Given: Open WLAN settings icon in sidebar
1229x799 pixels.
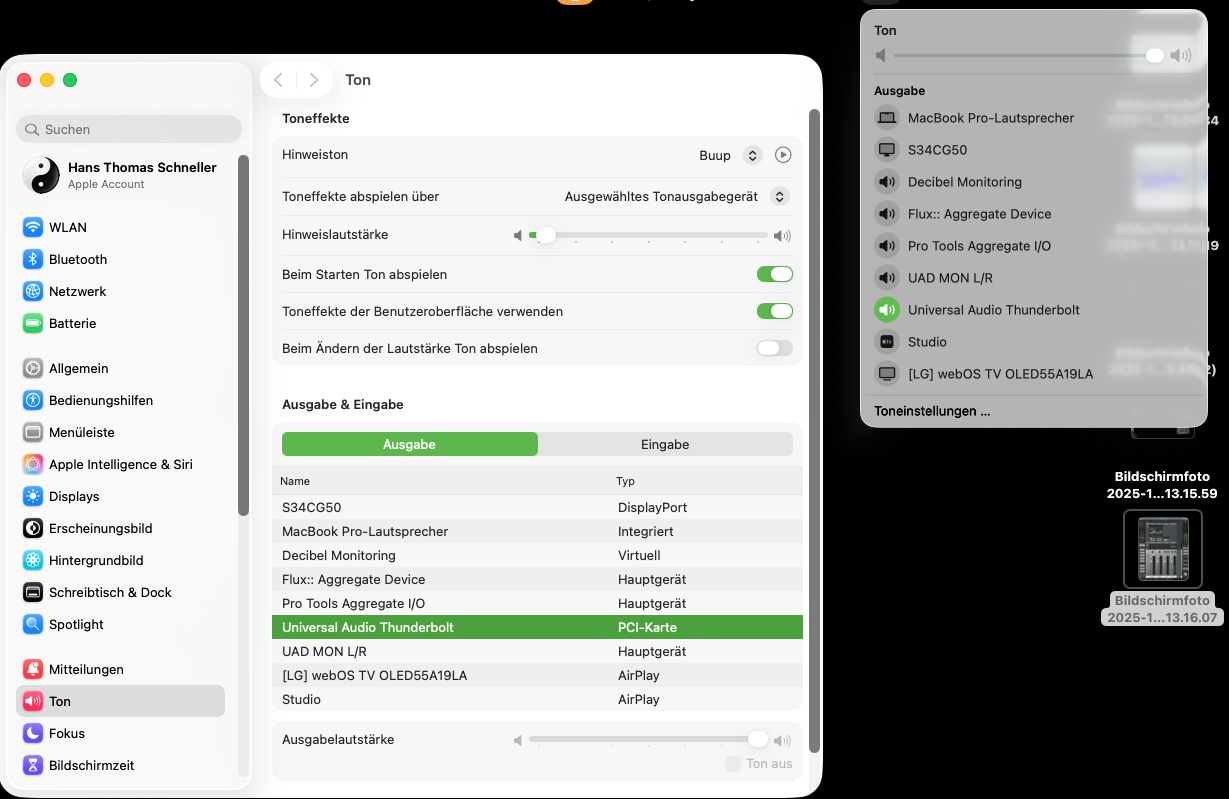Looking at the screenshot, I should pyautogui.click(x=33, y=227).
